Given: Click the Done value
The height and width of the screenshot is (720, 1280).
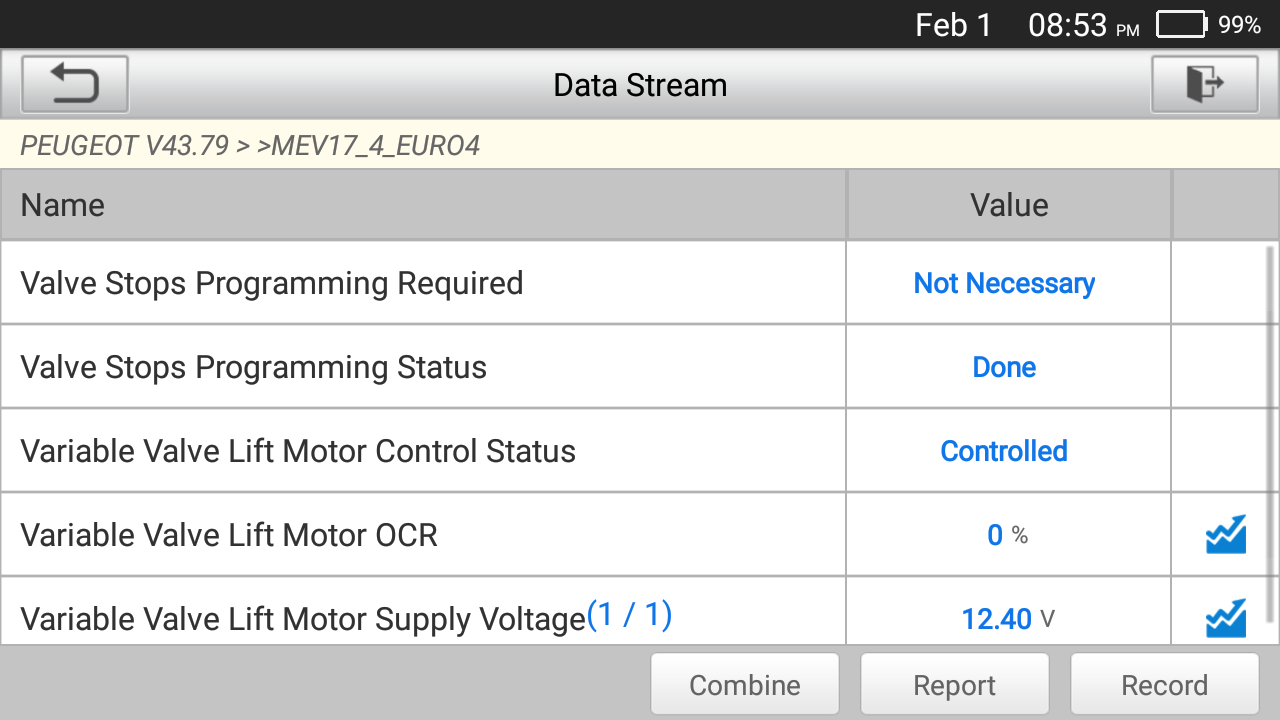Looking at the screenshot, I should [x=1004, y=367].
